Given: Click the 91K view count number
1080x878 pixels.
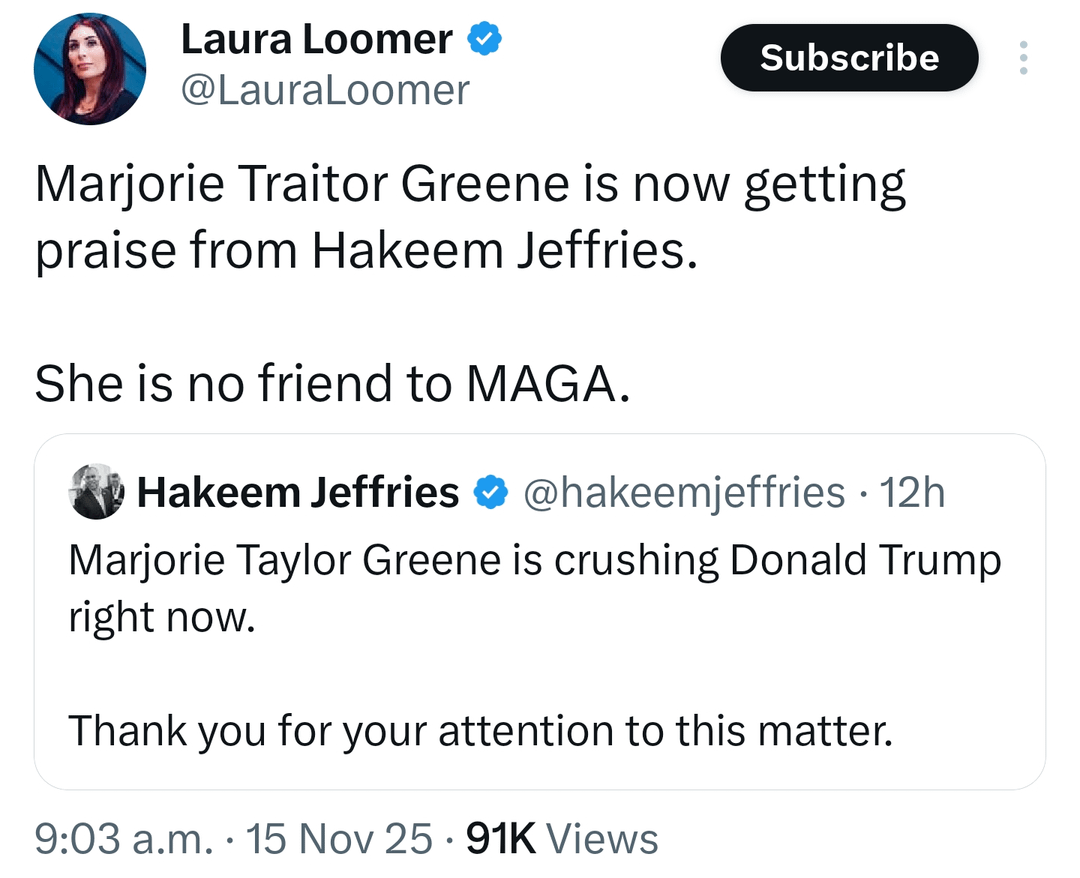Looking at the screenshot, I should click(502, 838).
